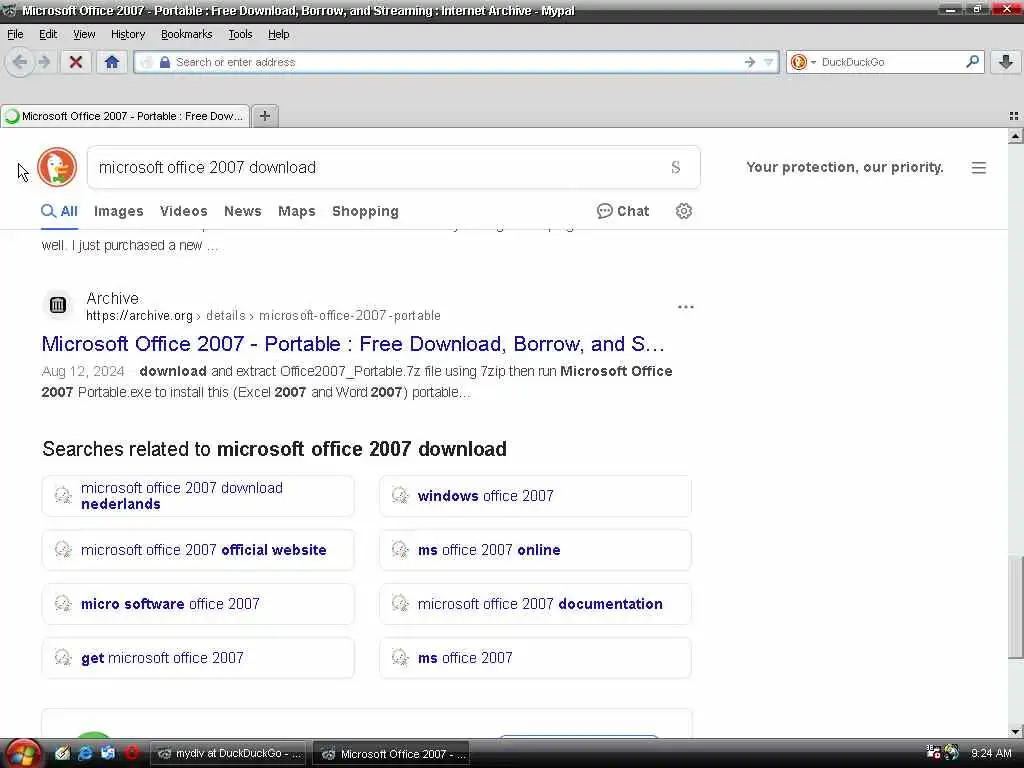1024x768 pixels.
Task: Click the scrollbar down arrow
Action: point(1016,731)
